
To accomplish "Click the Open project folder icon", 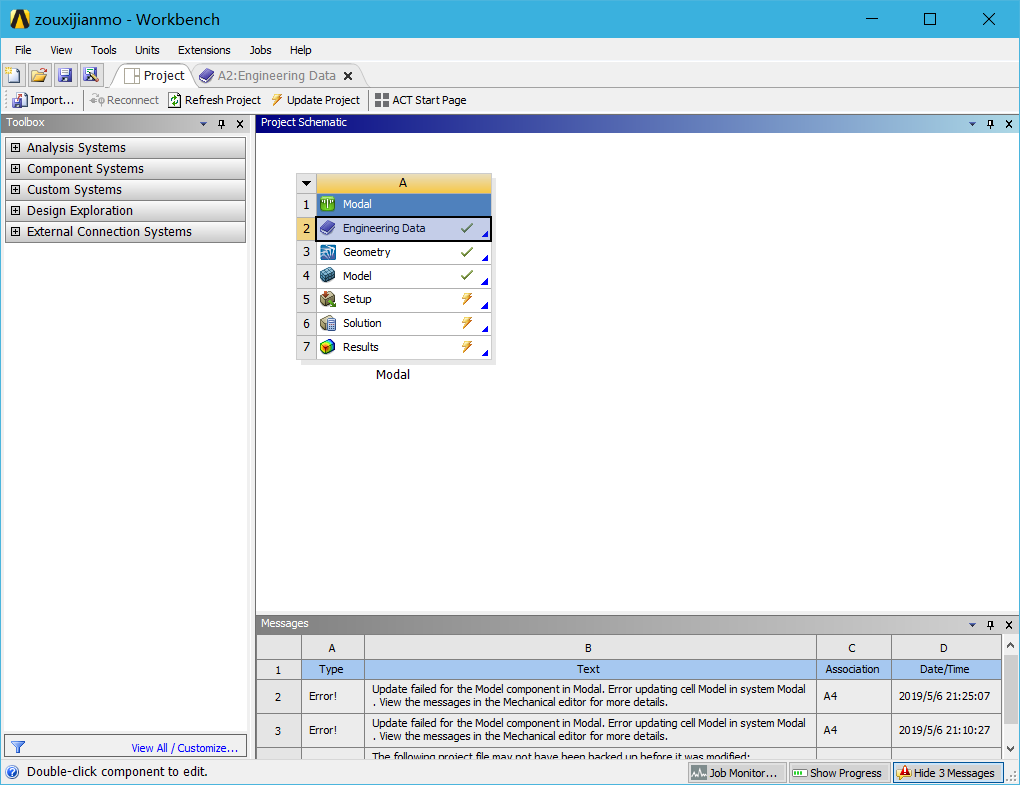I will (39, 75).
